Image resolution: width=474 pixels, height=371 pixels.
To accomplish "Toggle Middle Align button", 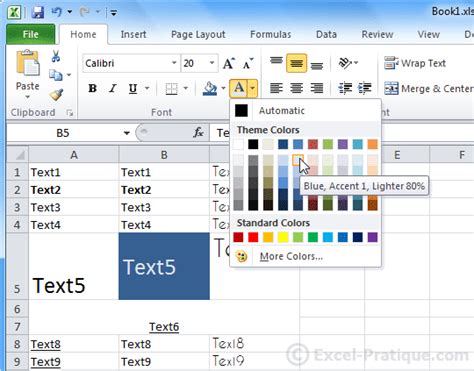I will (296, 62).
